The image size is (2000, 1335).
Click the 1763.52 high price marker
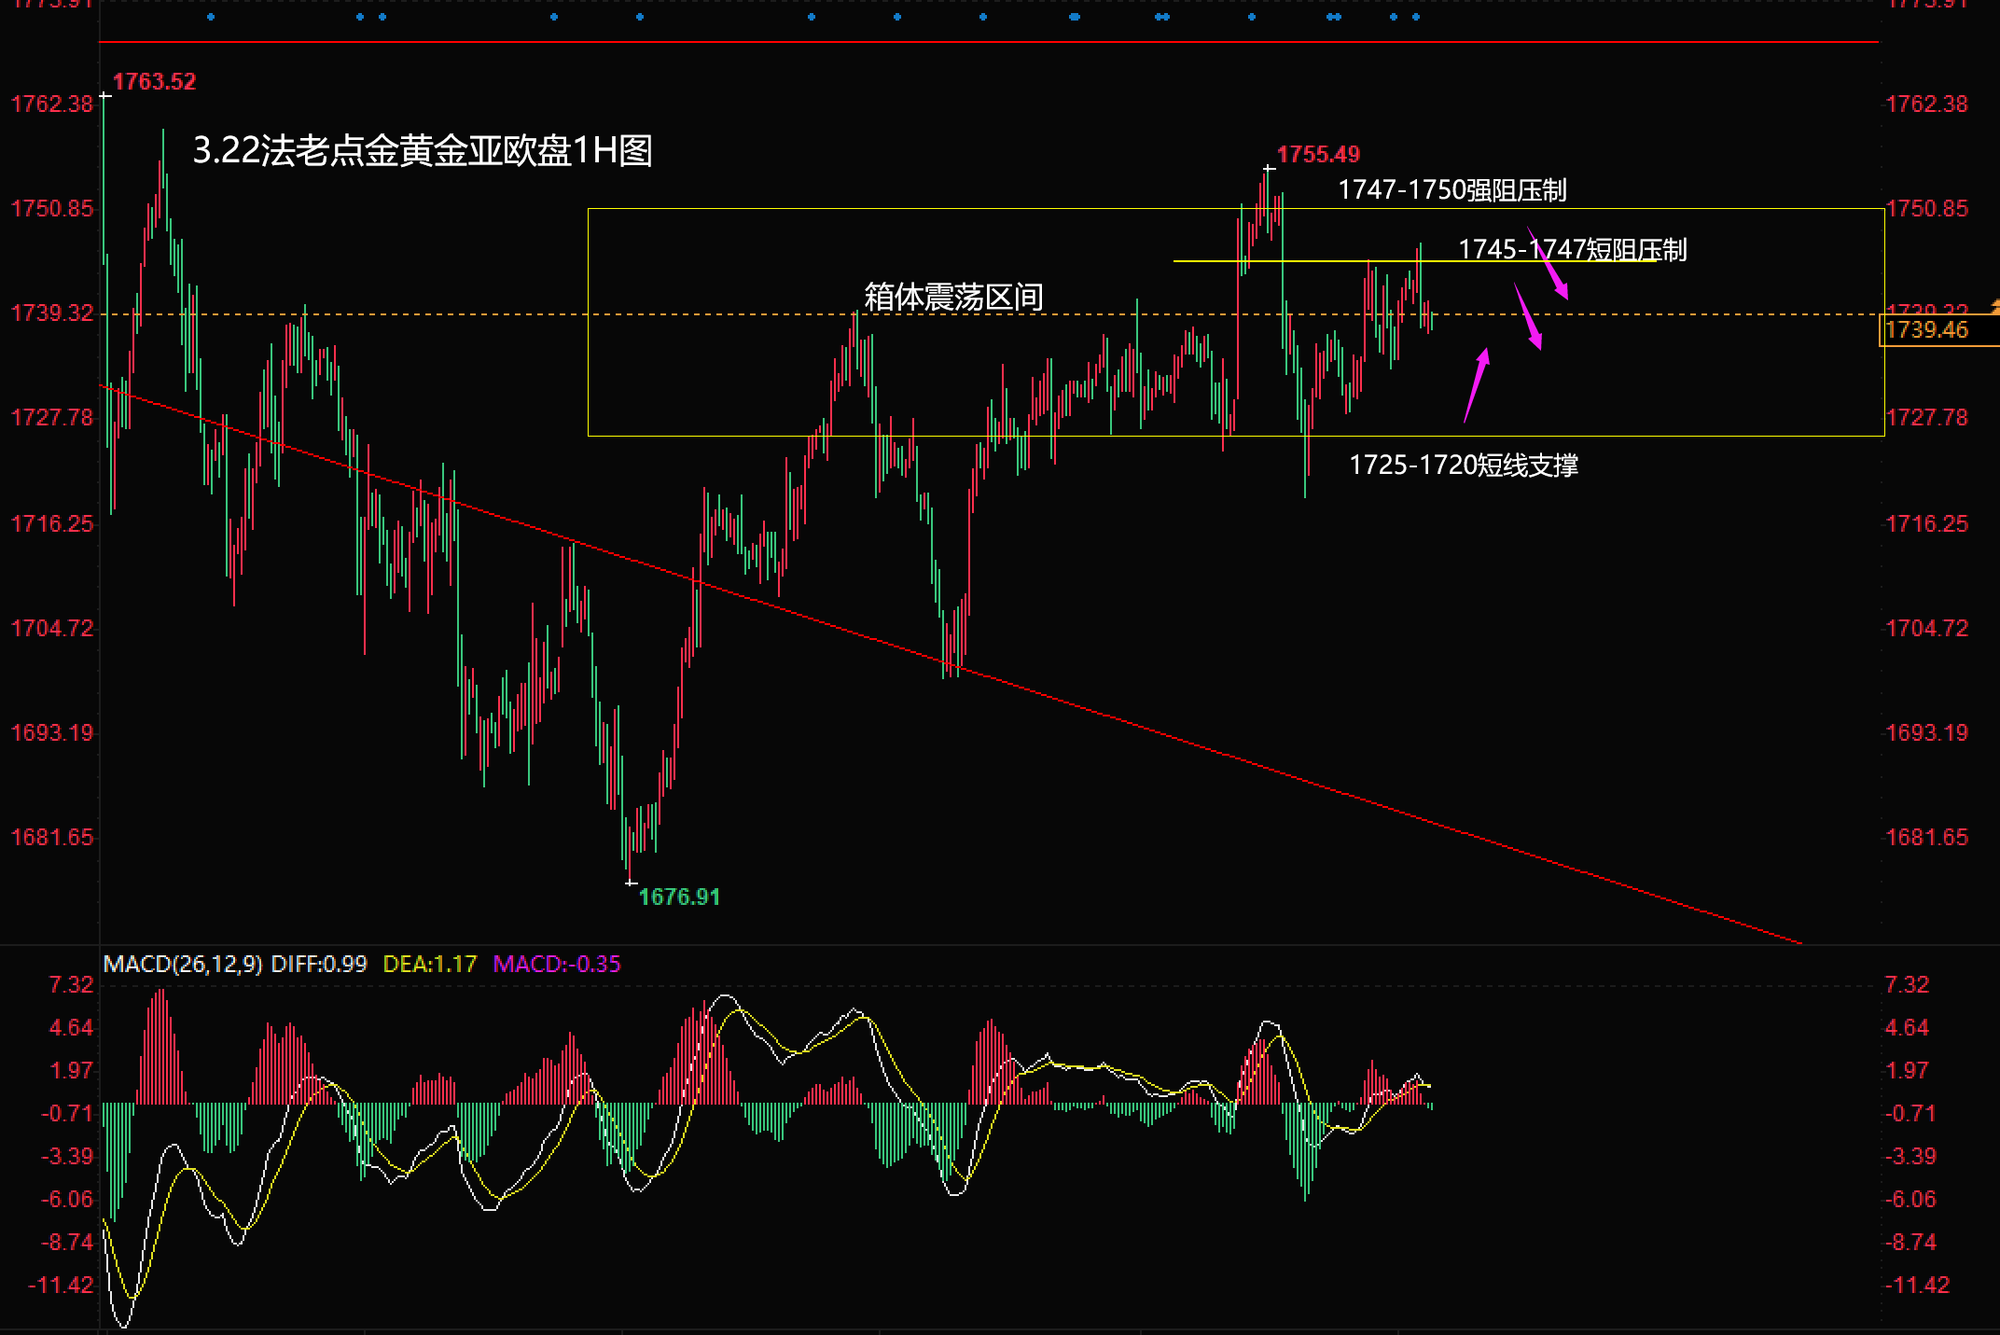pos(153,82)
